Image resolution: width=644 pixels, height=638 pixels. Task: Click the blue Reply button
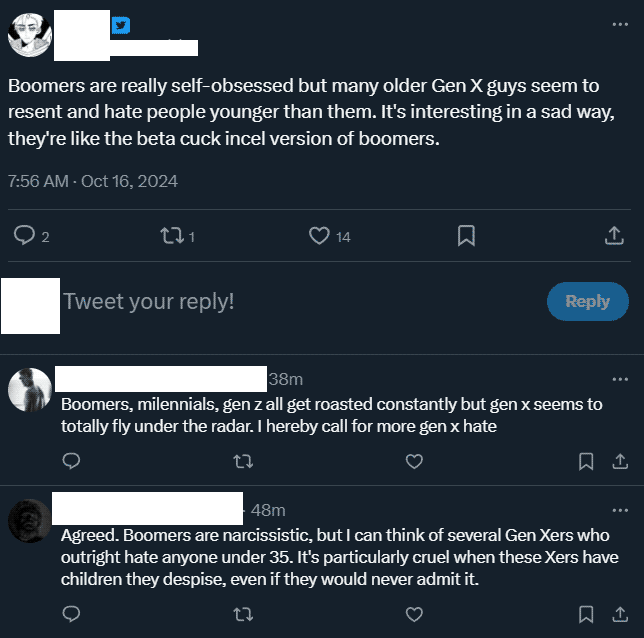588,301
